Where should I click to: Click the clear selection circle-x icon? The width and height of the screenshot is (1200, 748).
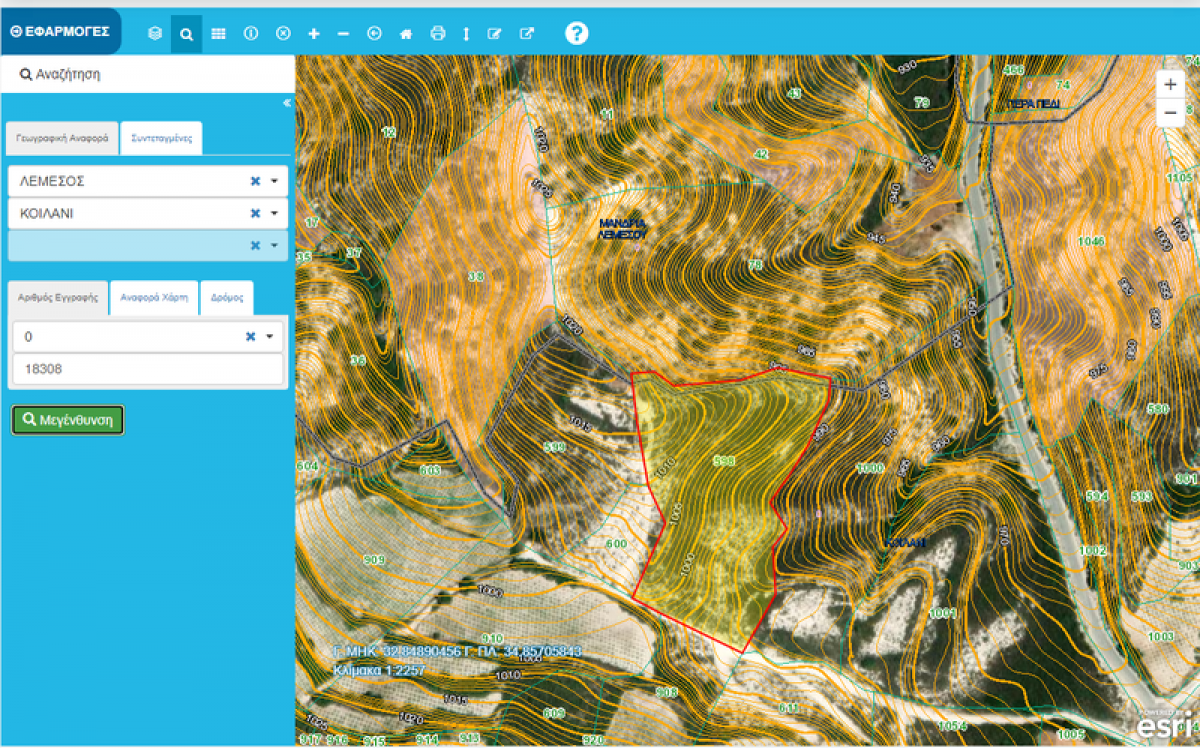[x=283, y=34]
